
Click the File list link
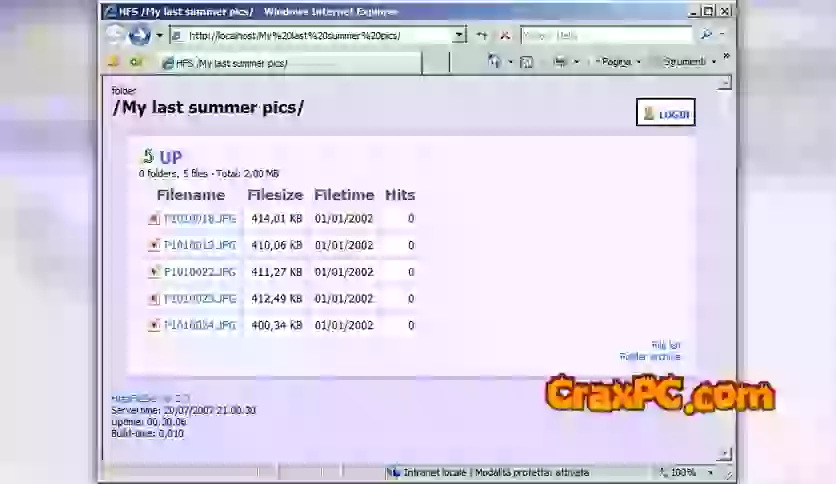[x=665, y=345]
